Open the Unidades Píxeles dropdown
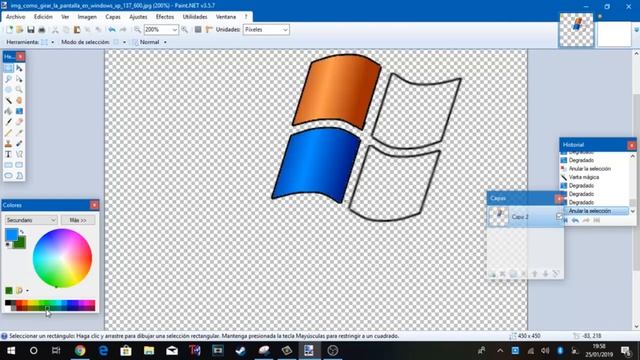The height and width of the screenshot is (360, 640). click(285, 30)
